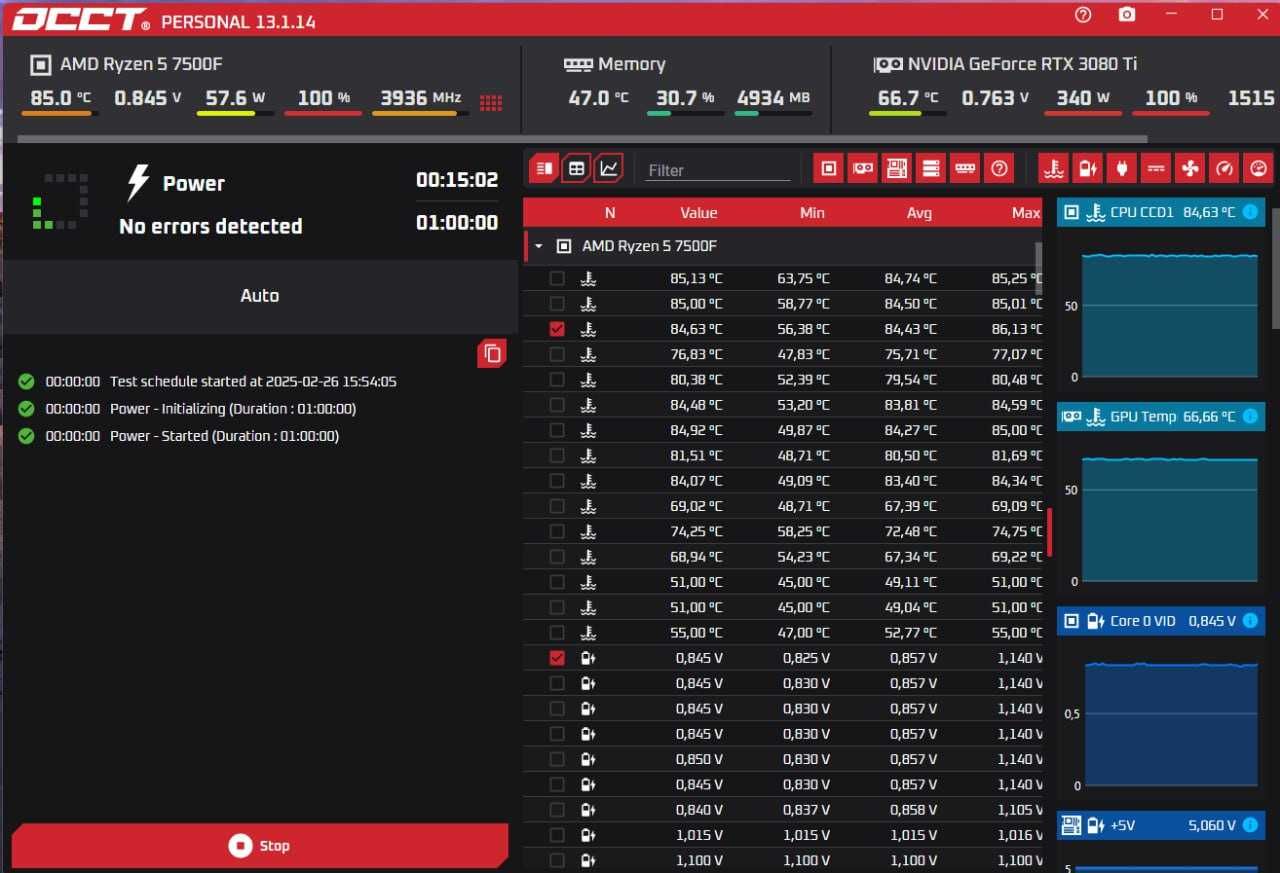Viewport: 1280px width, 873px height.
Task: Switch to the table-only view
Action: pos(576,168)
